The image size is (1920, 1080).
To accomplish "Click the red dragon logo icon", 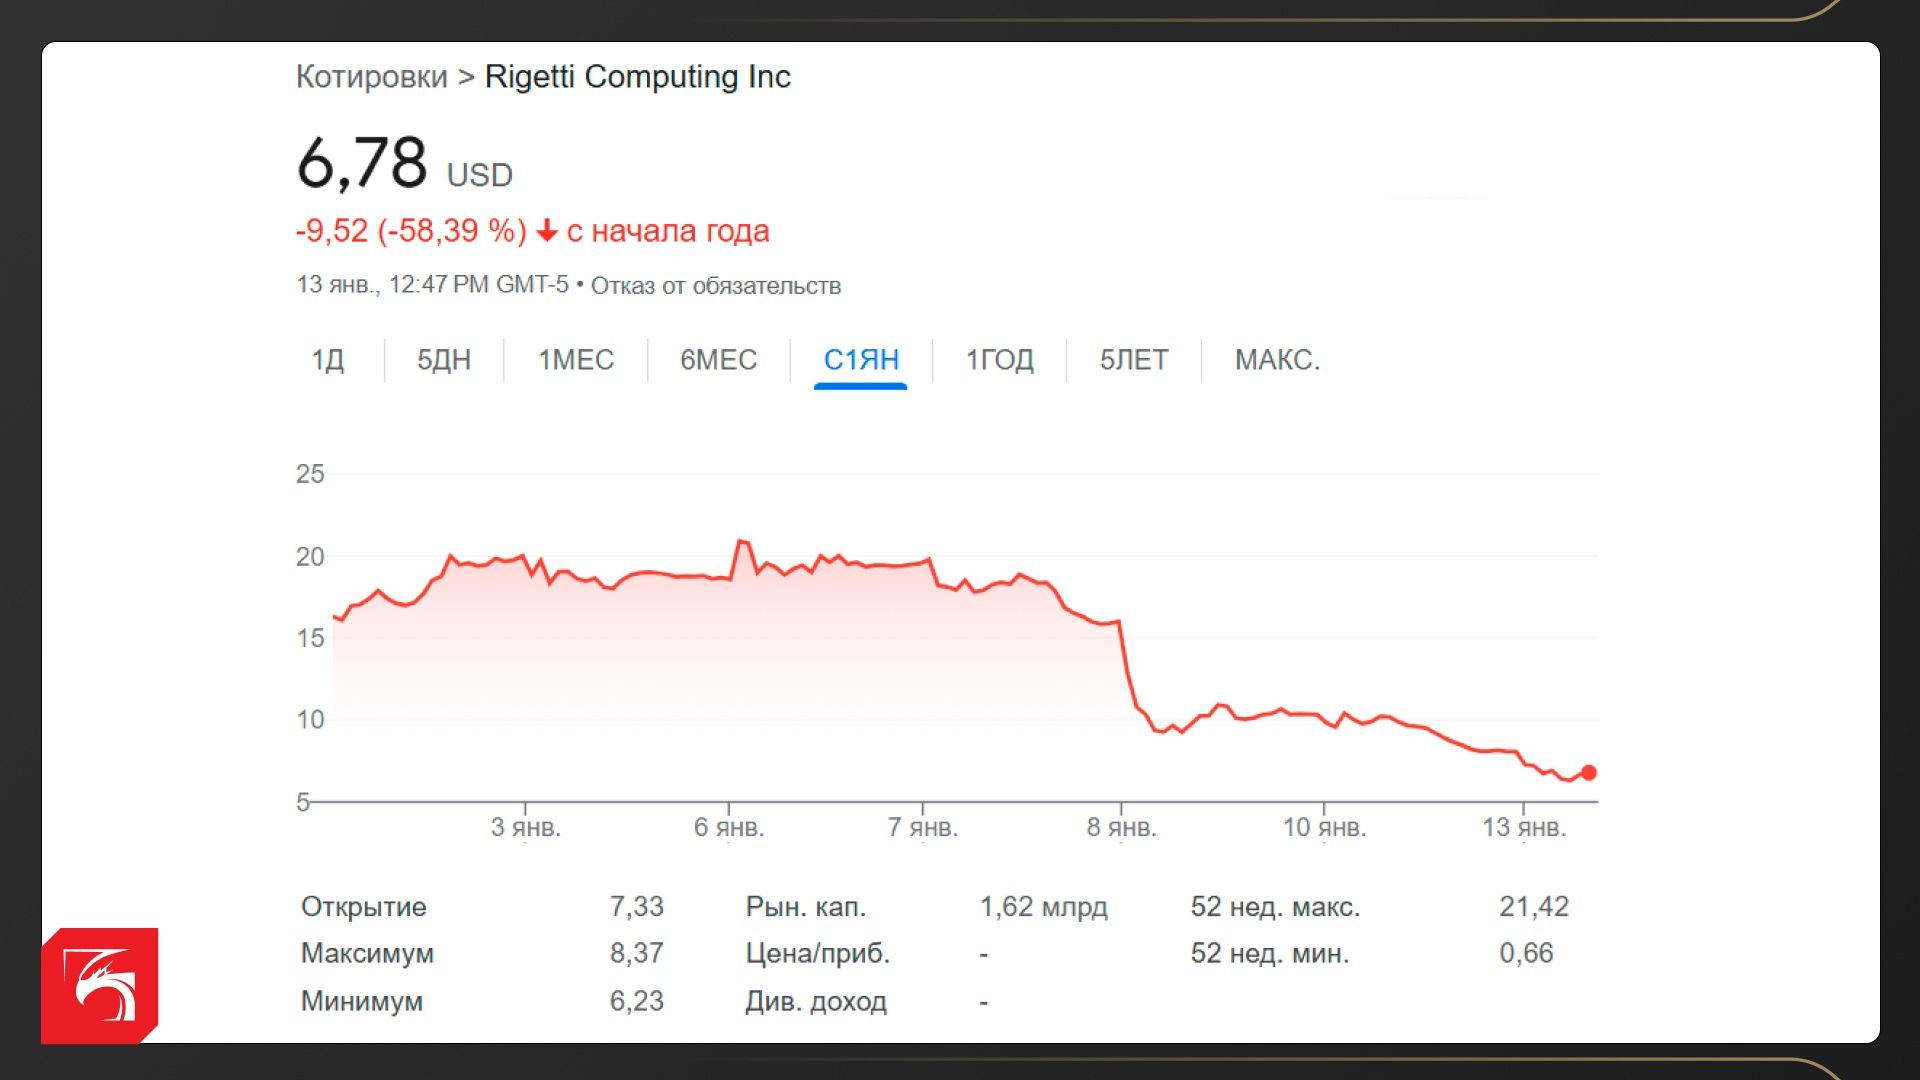I will (99, 985).
